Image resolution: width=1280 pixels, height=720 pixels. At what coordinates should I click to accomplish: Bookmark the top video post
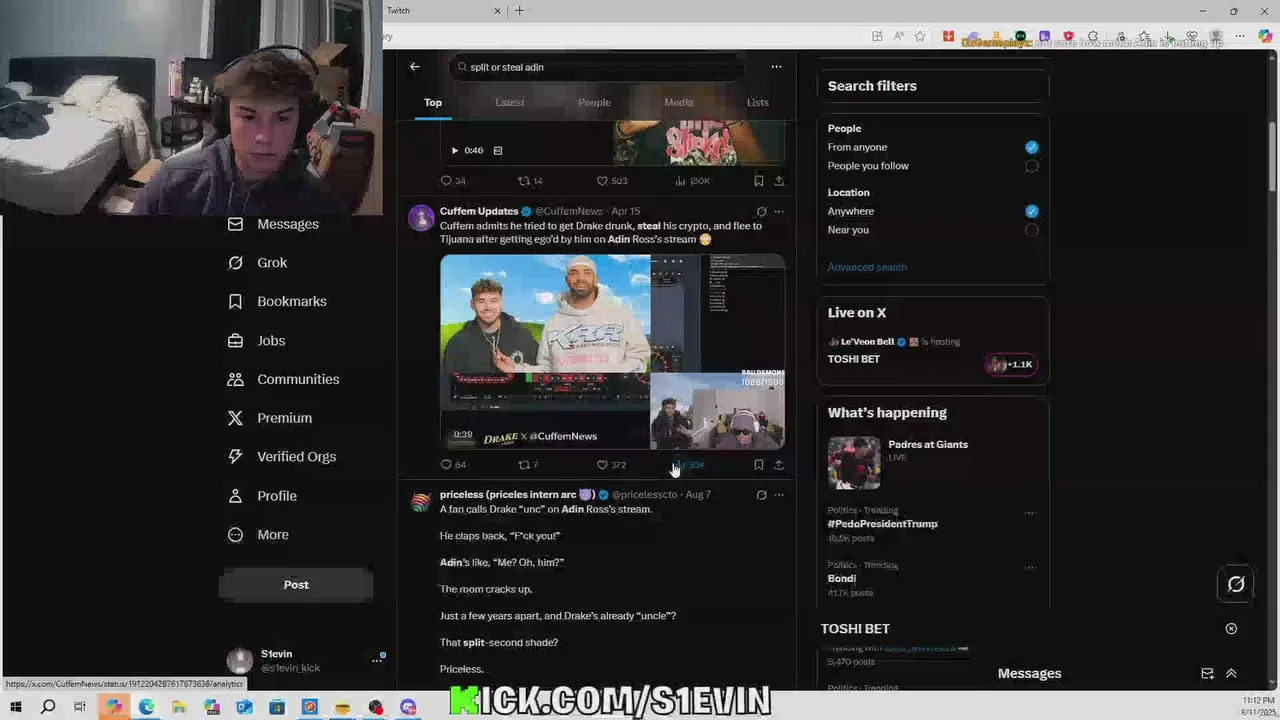[x=759, y=181]
